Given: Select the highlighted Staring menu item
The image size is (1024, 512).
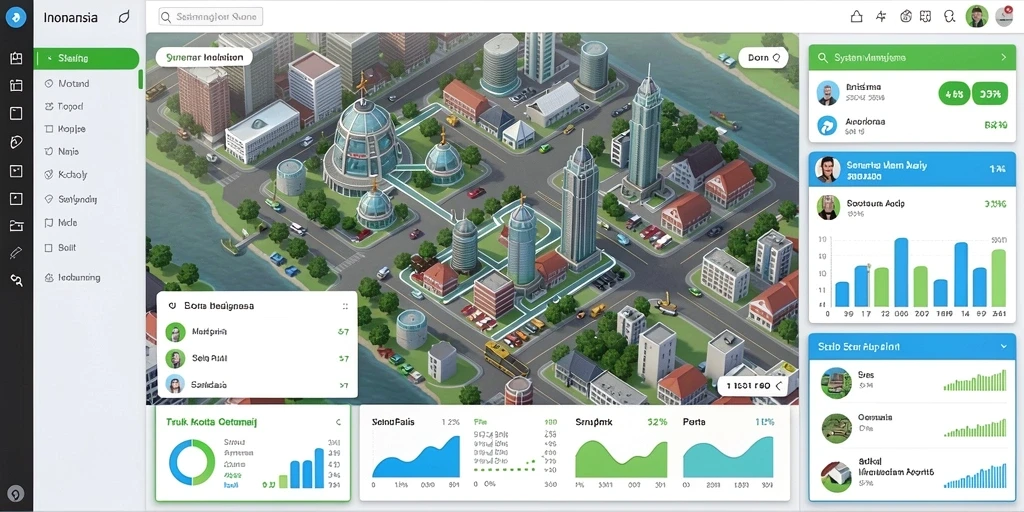Looking at the screenshot, I should pyautogui.click(x=86, y=58).
